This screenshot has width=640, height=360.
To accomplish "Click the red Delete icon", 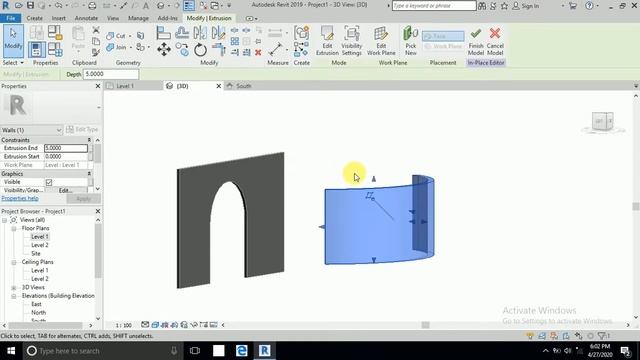I will 258,52.
